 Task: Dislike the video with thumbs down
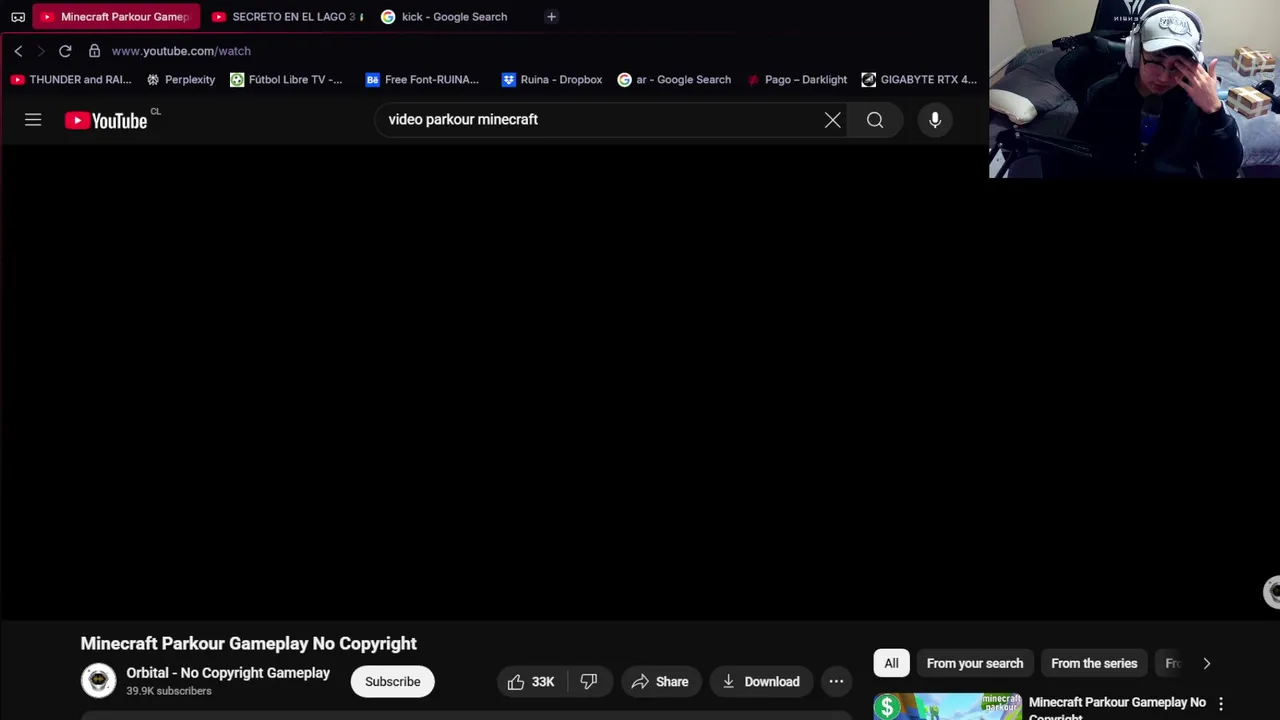tap(589, 682)
